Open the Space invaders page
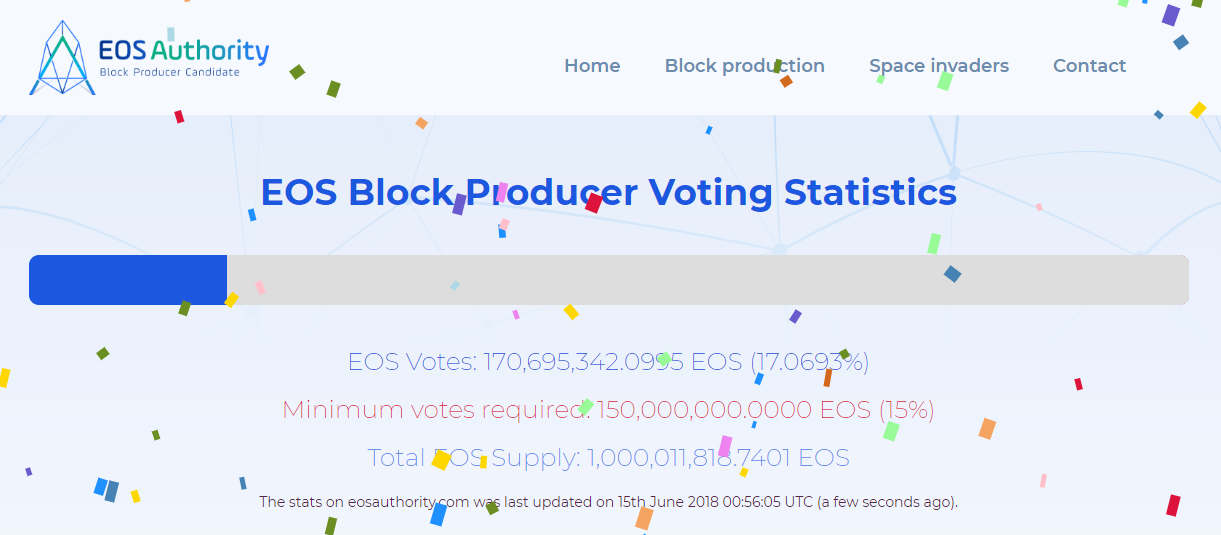Screen dimensions: 1221x535 click(x=939, y=66)
